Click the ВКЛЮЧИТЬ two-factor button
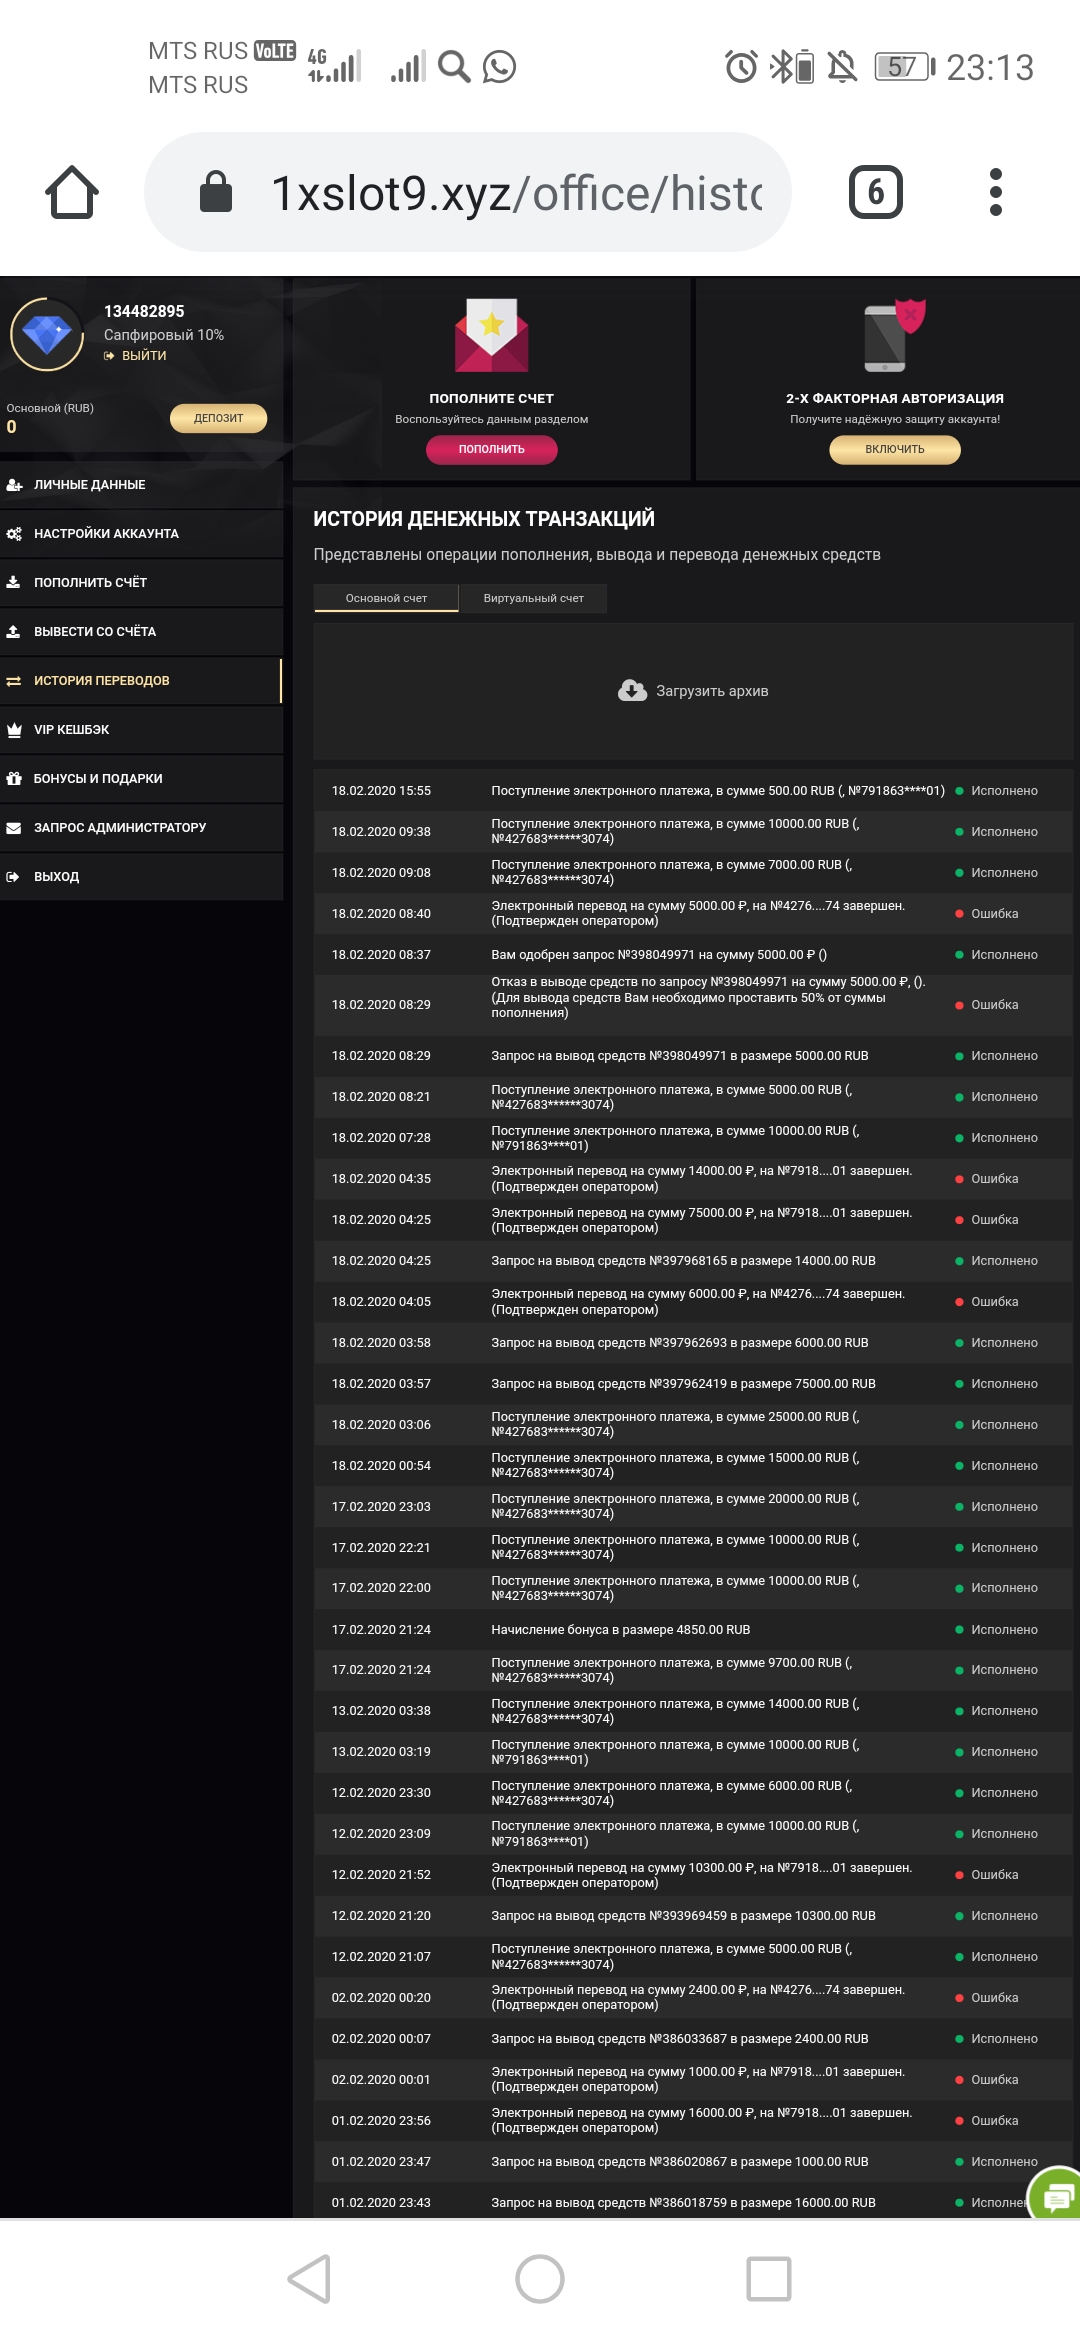Image resolution: width=1080 pixels, height=2340 pixels. 894,449
